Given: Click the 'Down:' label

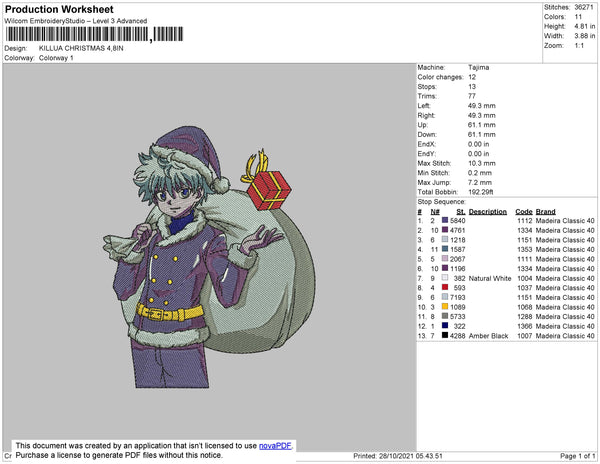Looking at the screenshot, I should pyautogui.click(x=427, y=135).
